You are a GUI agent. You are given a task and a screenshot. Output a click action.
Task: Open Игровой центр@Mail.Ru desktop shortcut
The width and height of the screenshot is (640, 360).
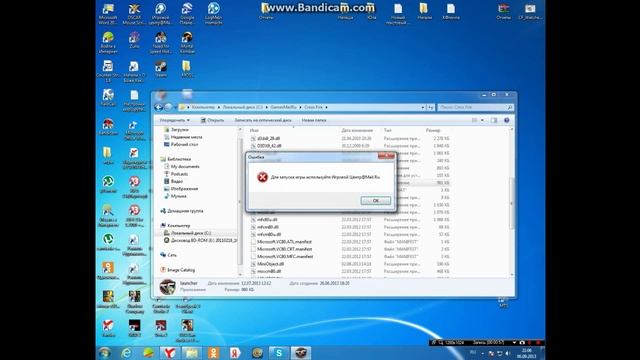click(160, 14)
